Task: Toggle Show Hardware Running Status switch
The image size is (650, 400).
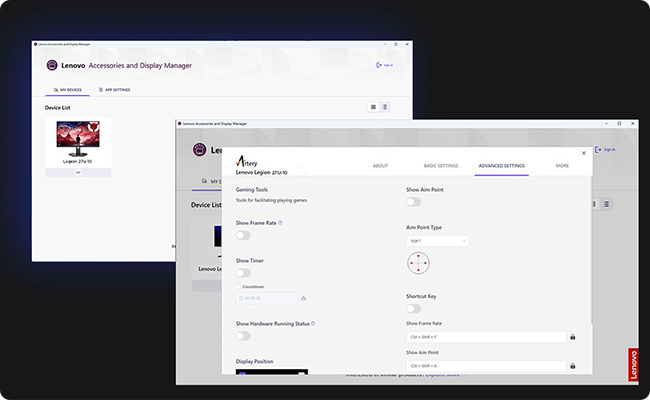Action: coord(243,336)
